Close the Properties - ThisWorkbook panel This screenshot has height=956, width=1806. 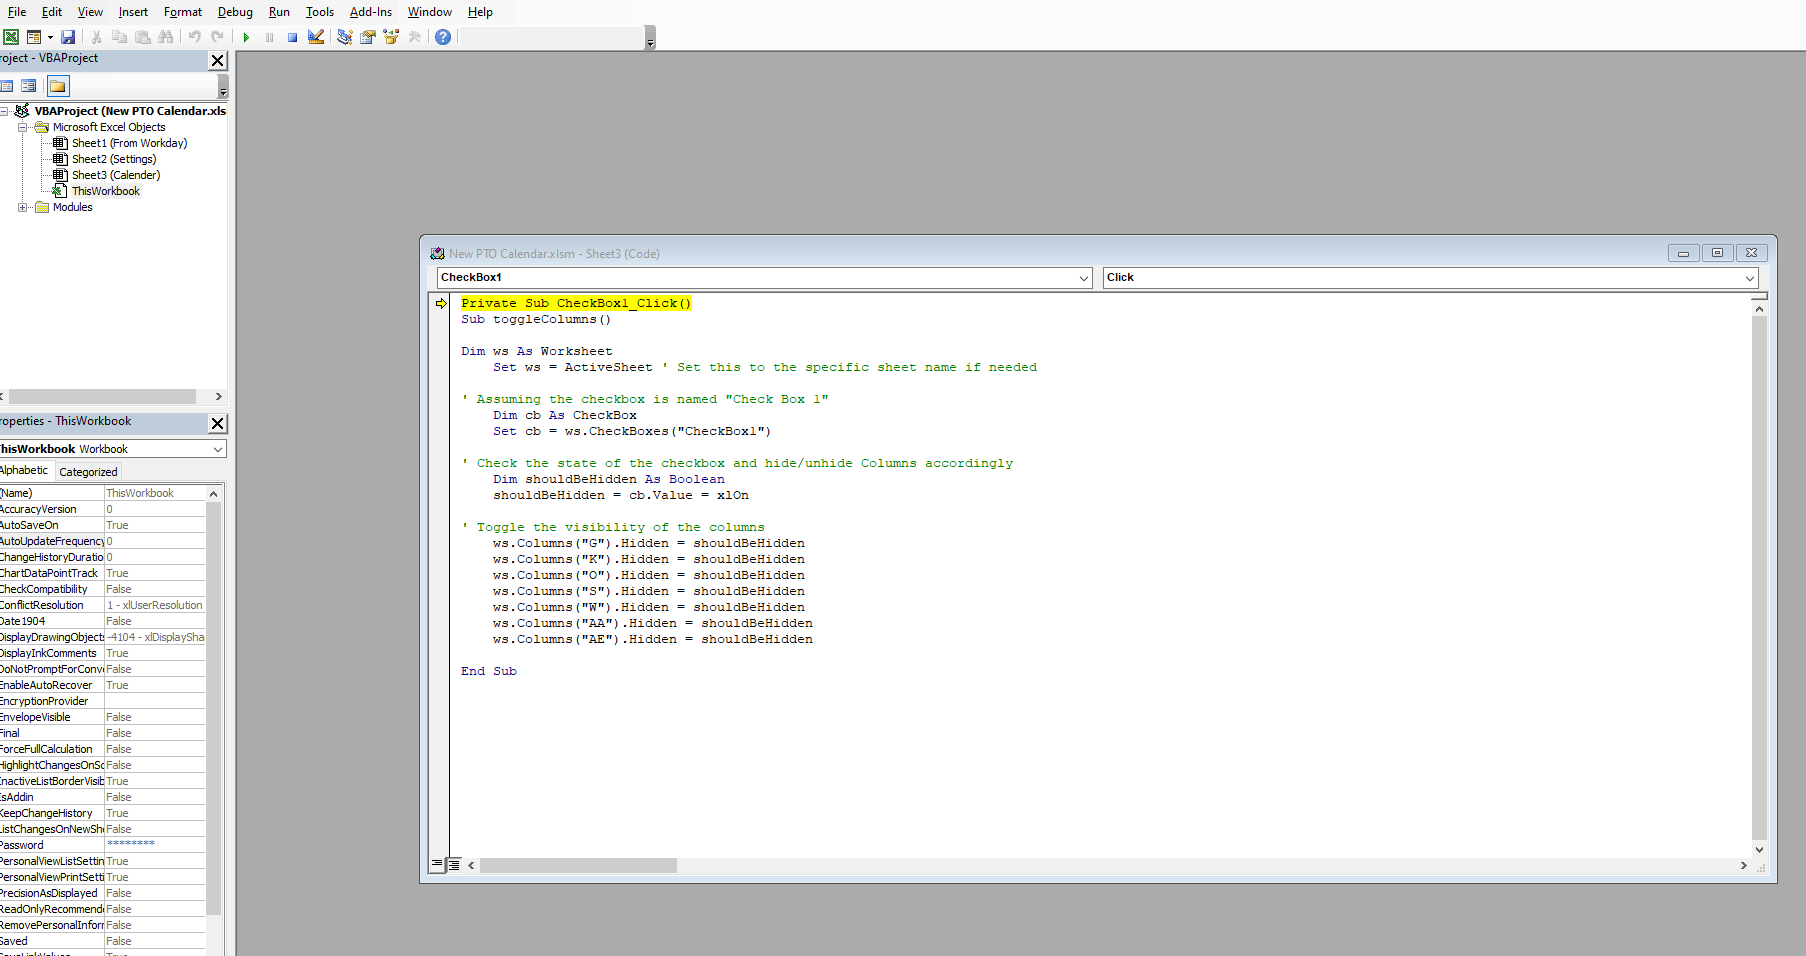[217, 424]
